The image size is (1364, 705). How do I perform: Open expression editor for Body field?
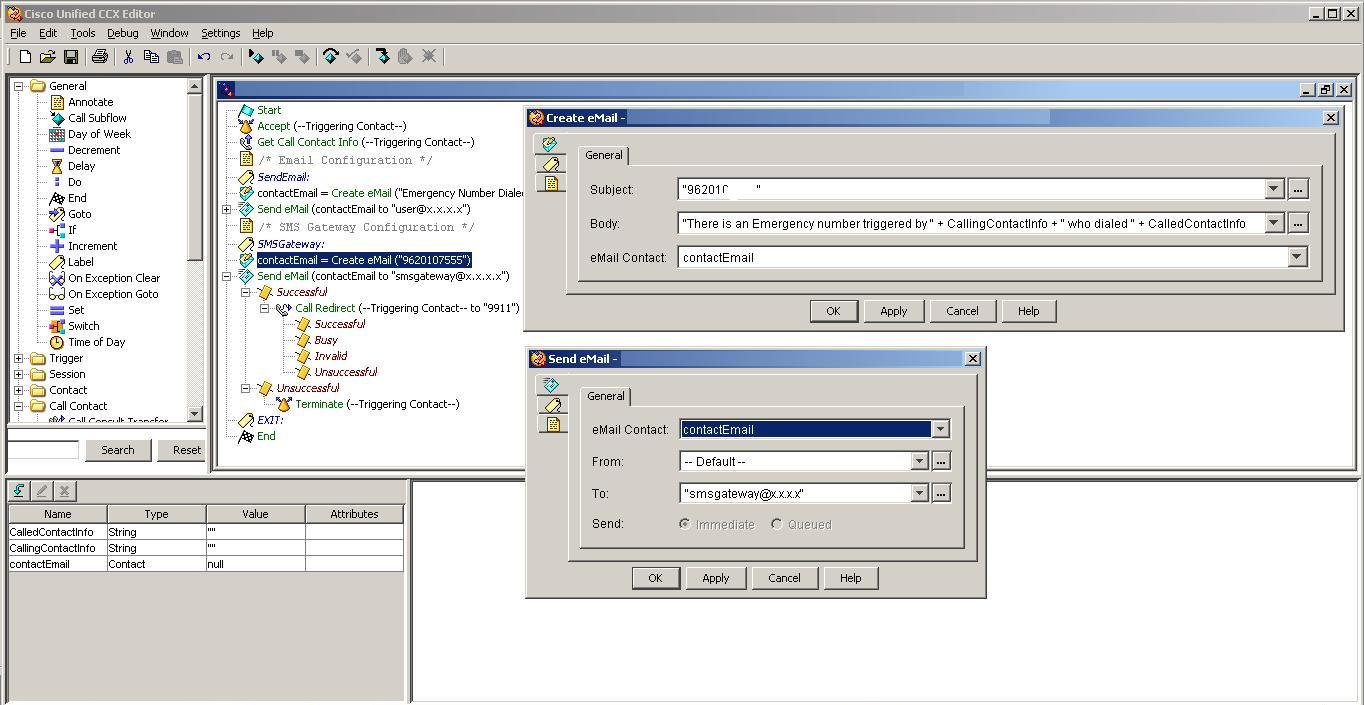point(1298,223)
